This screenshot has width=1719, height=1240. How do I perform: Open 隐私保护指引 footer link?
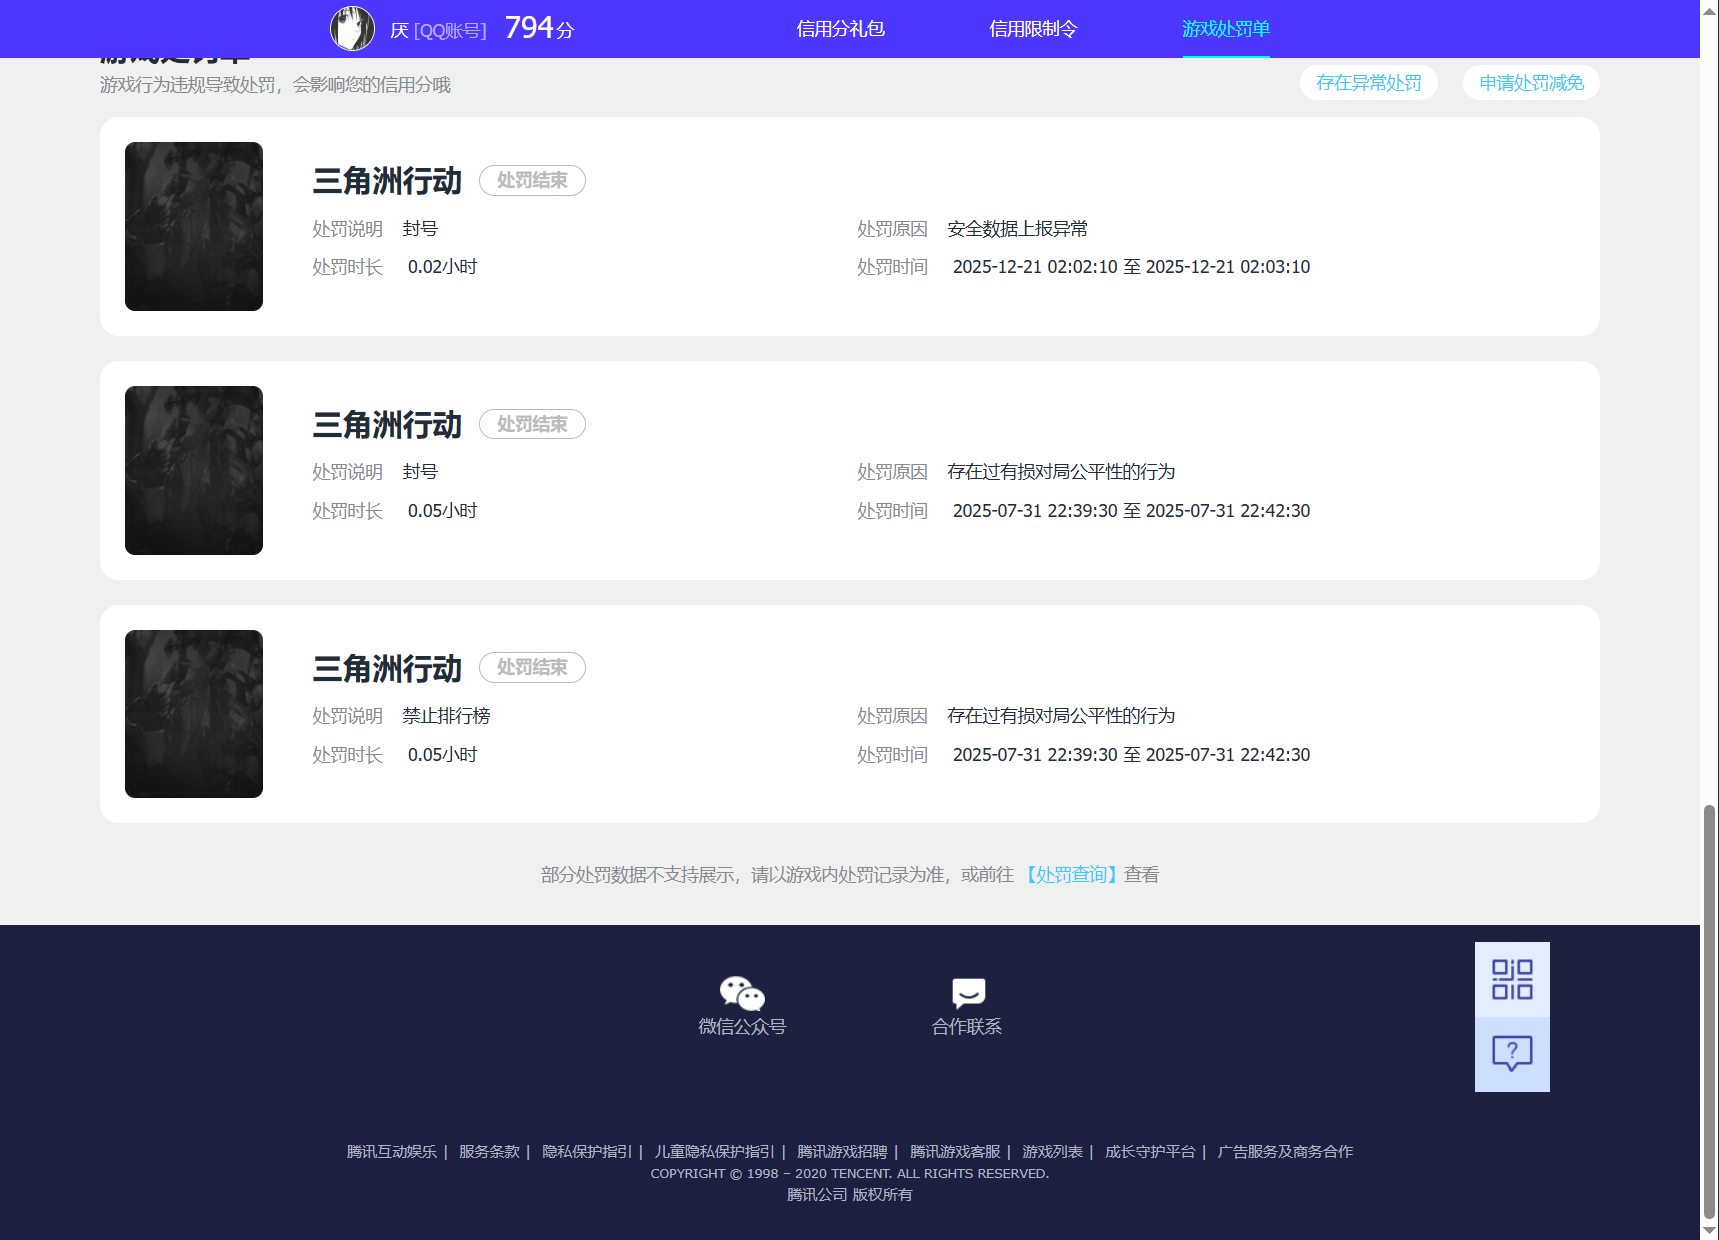587,1152
